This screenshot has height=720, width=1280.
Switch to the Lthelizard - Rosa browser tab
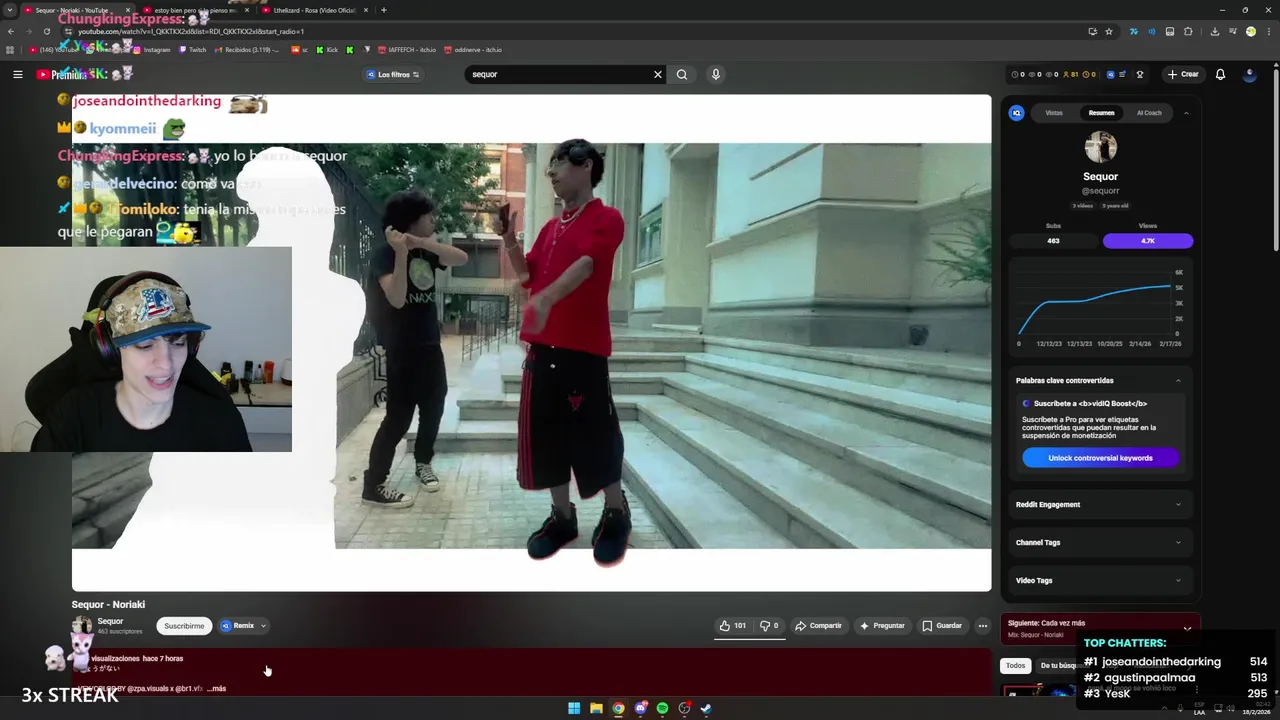pyautogui.click(x=315, y=10)
